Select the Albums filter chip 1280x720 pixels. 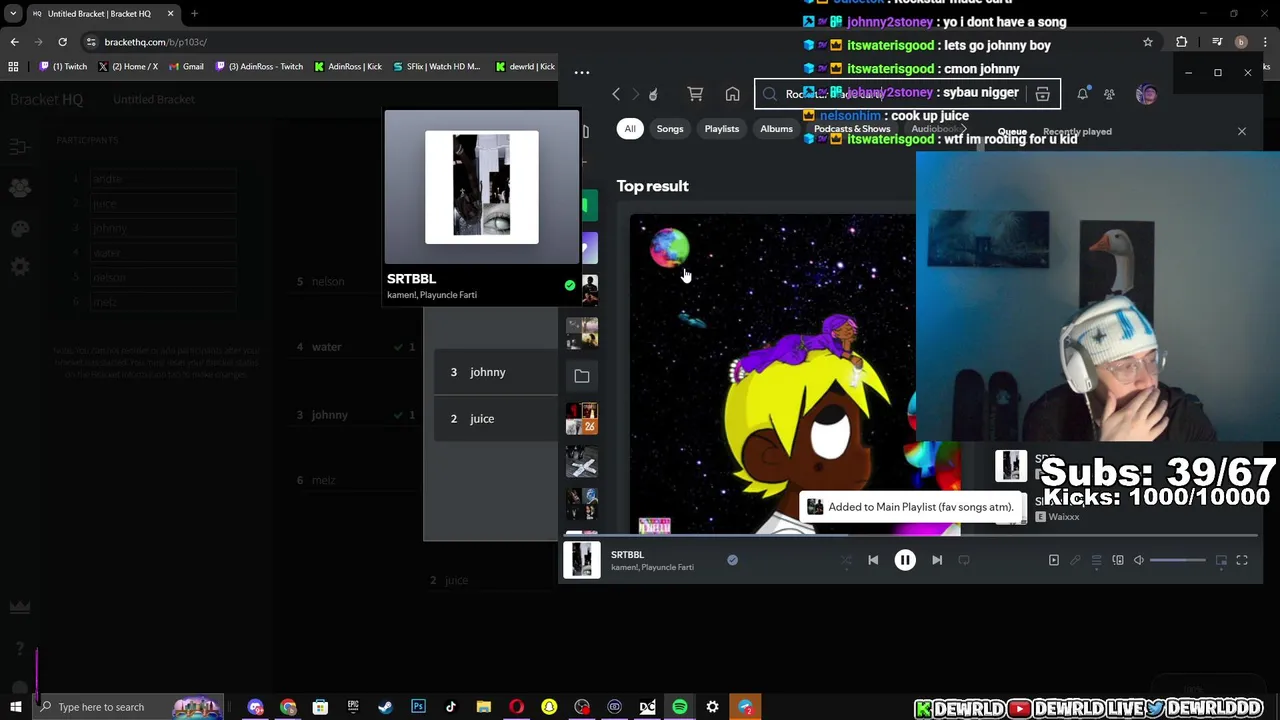pyautogui.click(x=776, y=129)
